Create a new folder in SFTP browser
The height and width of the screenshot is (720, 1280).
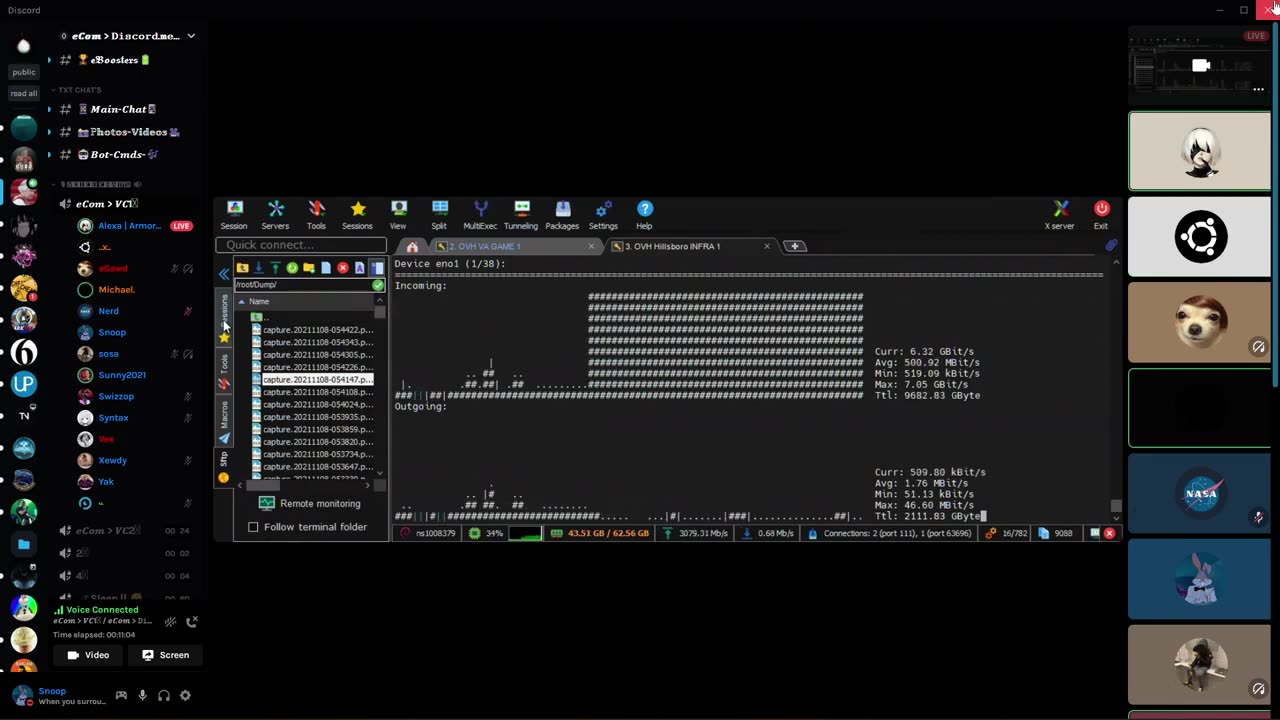309,268
